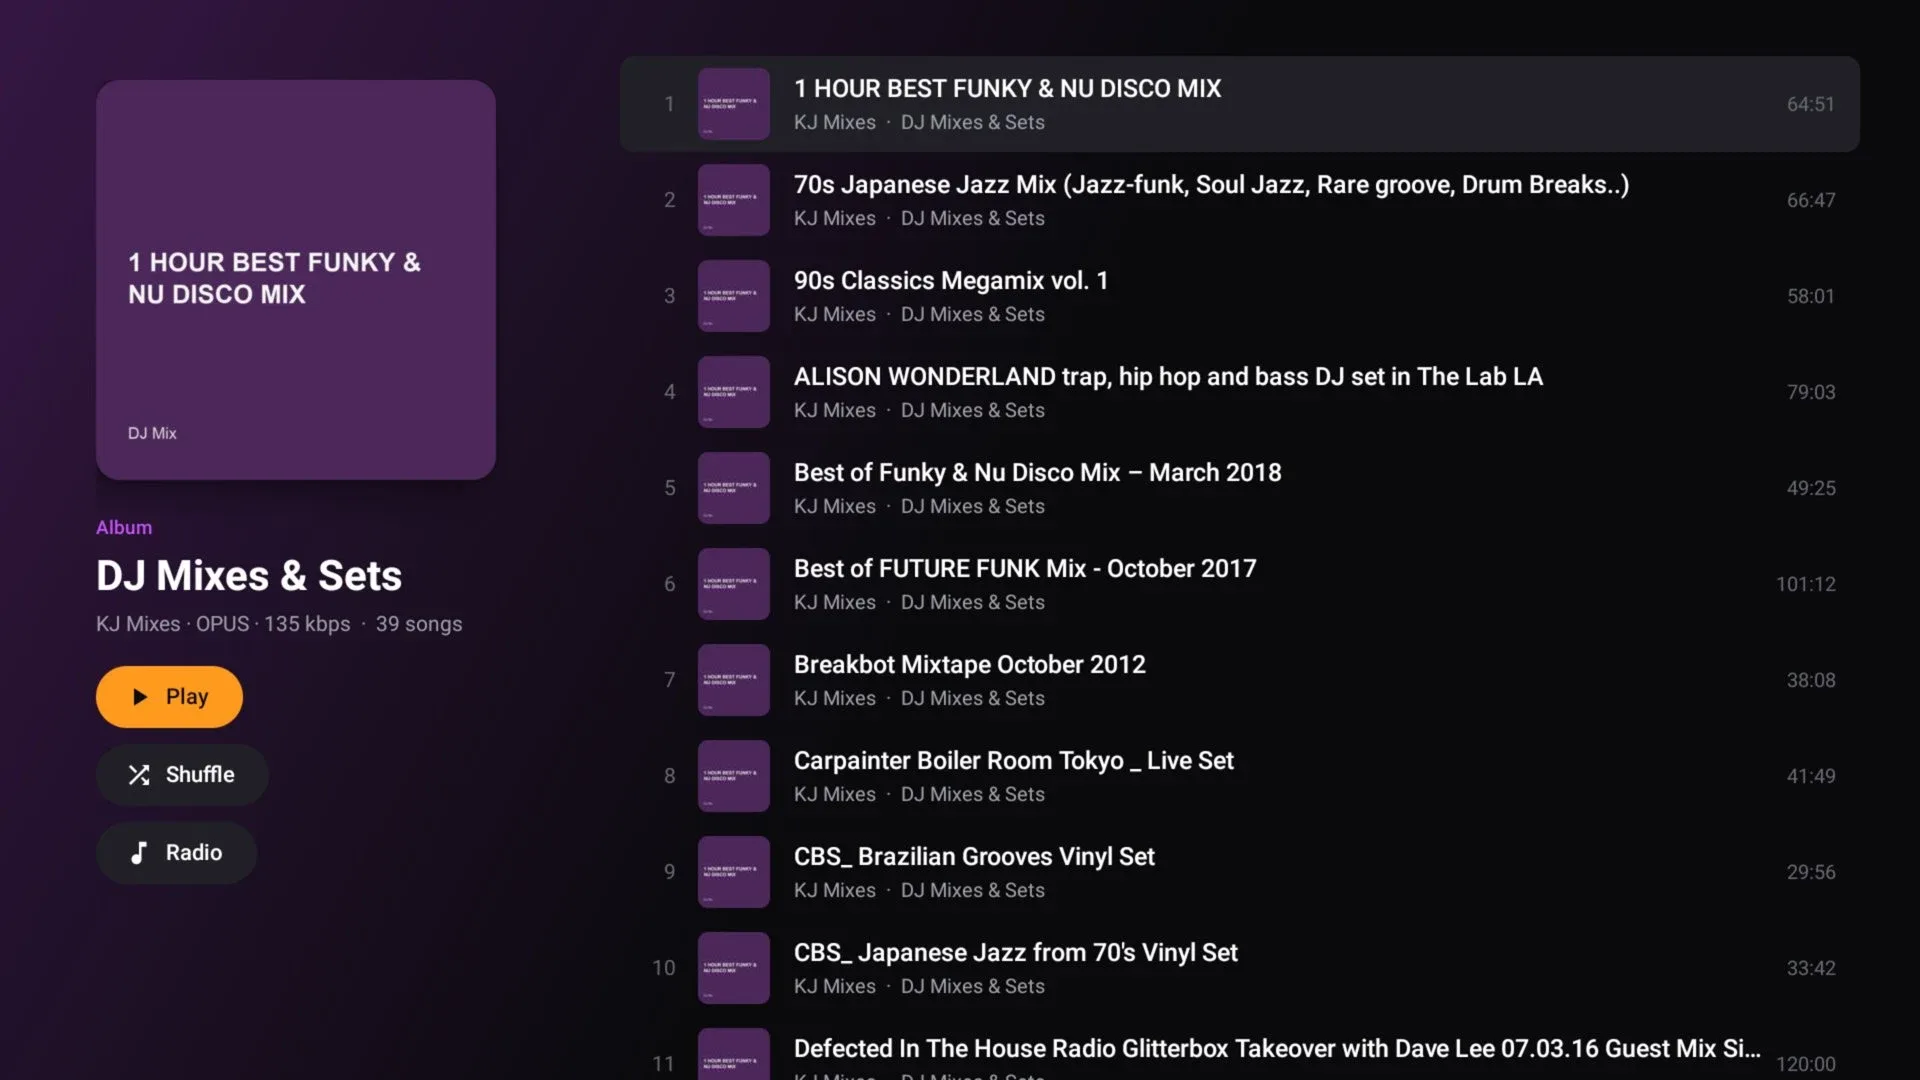Click thumbnail of Funky & Nu Disco March 2018
This screenshot has height=1080, width=1920.
(734, 488)
